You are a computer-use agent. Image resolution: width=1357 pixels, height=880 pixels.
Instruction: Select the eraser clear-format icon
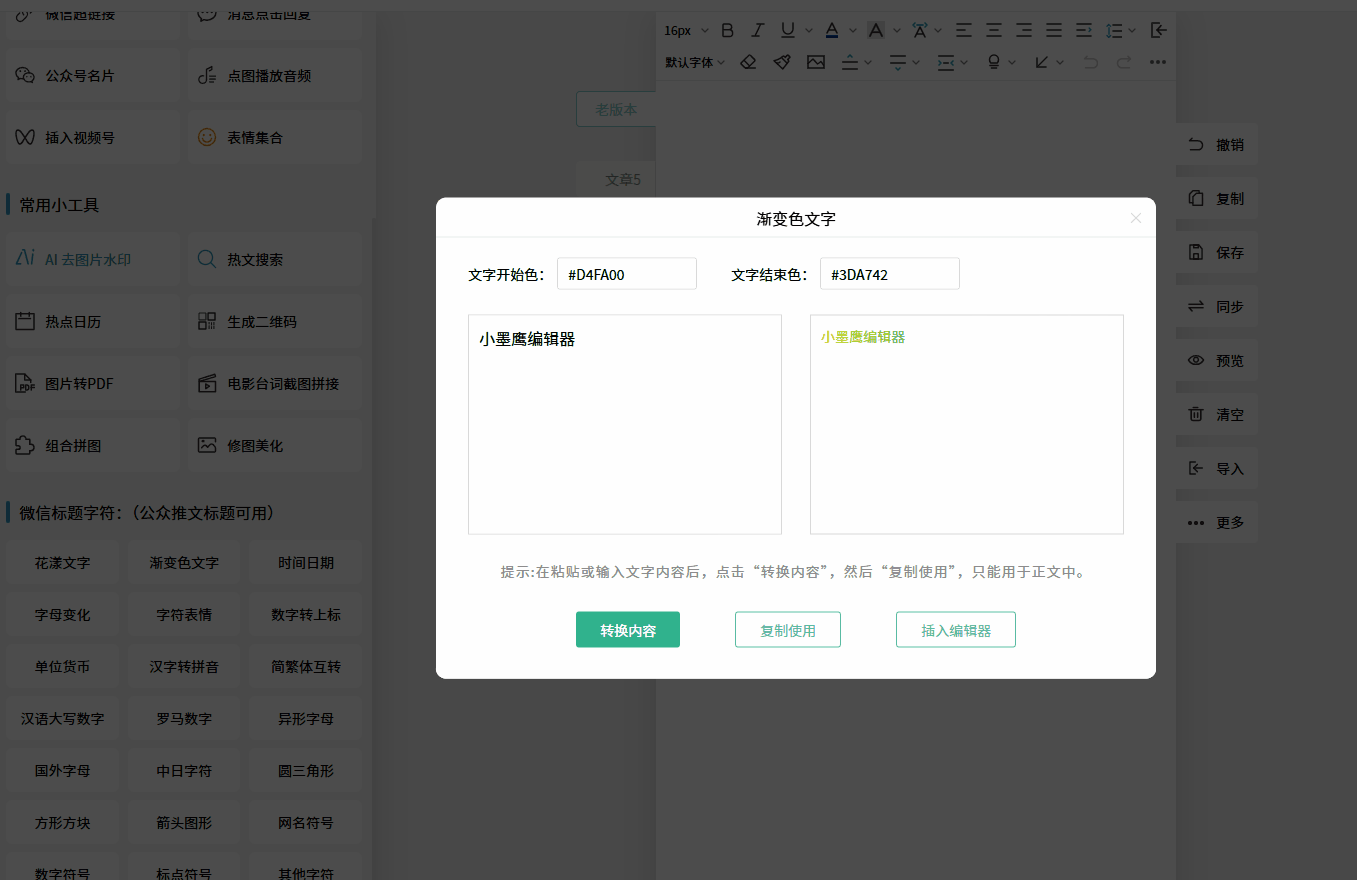coord(748,62)
